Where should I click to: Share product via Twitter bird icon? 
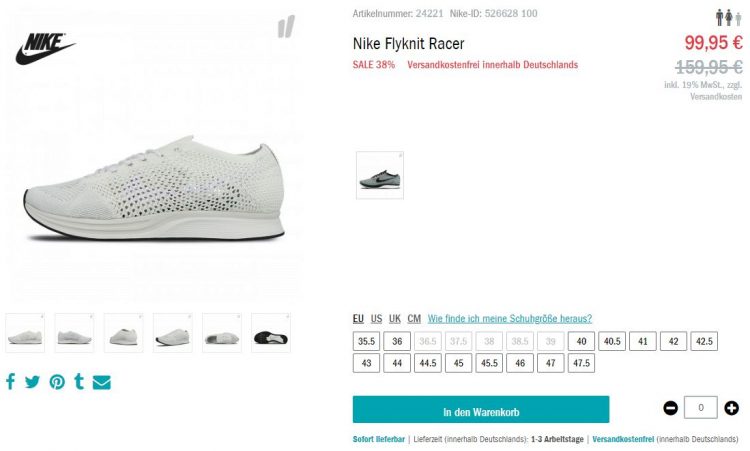coord(32,382)
